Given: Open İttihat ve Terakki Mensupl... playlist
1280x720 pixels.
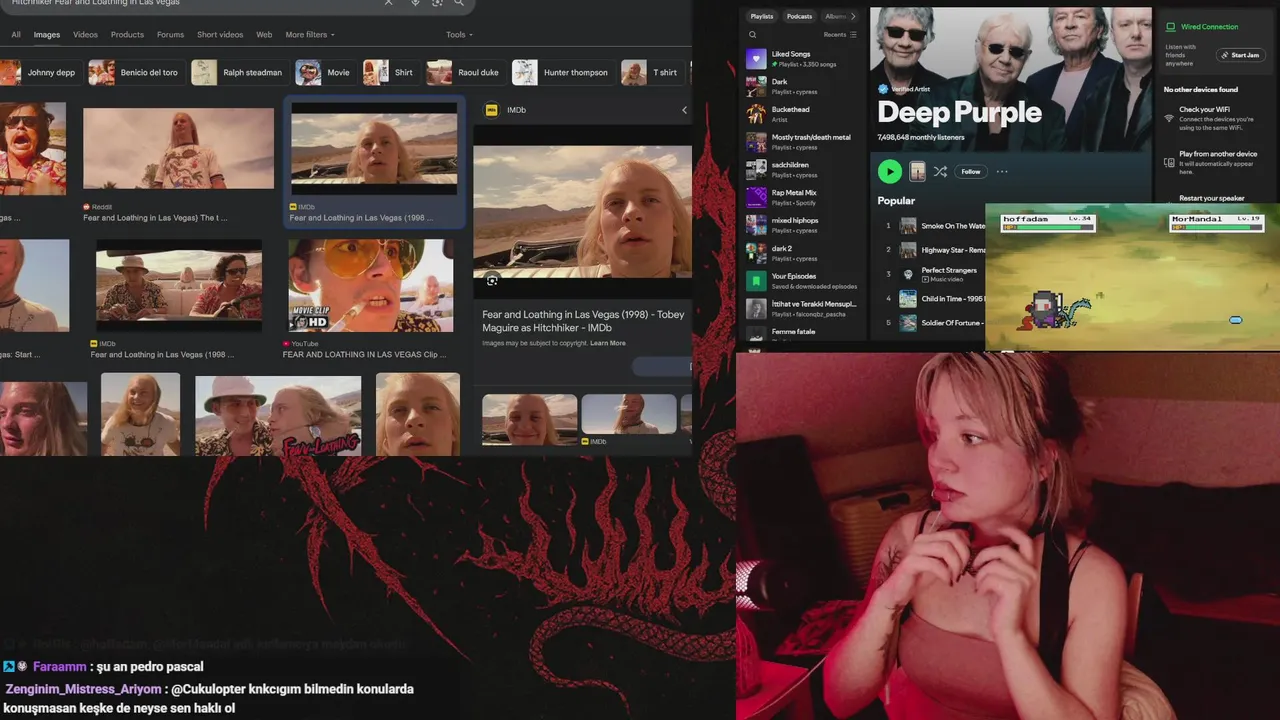Looking at the screenshot, I should point(802,308).
